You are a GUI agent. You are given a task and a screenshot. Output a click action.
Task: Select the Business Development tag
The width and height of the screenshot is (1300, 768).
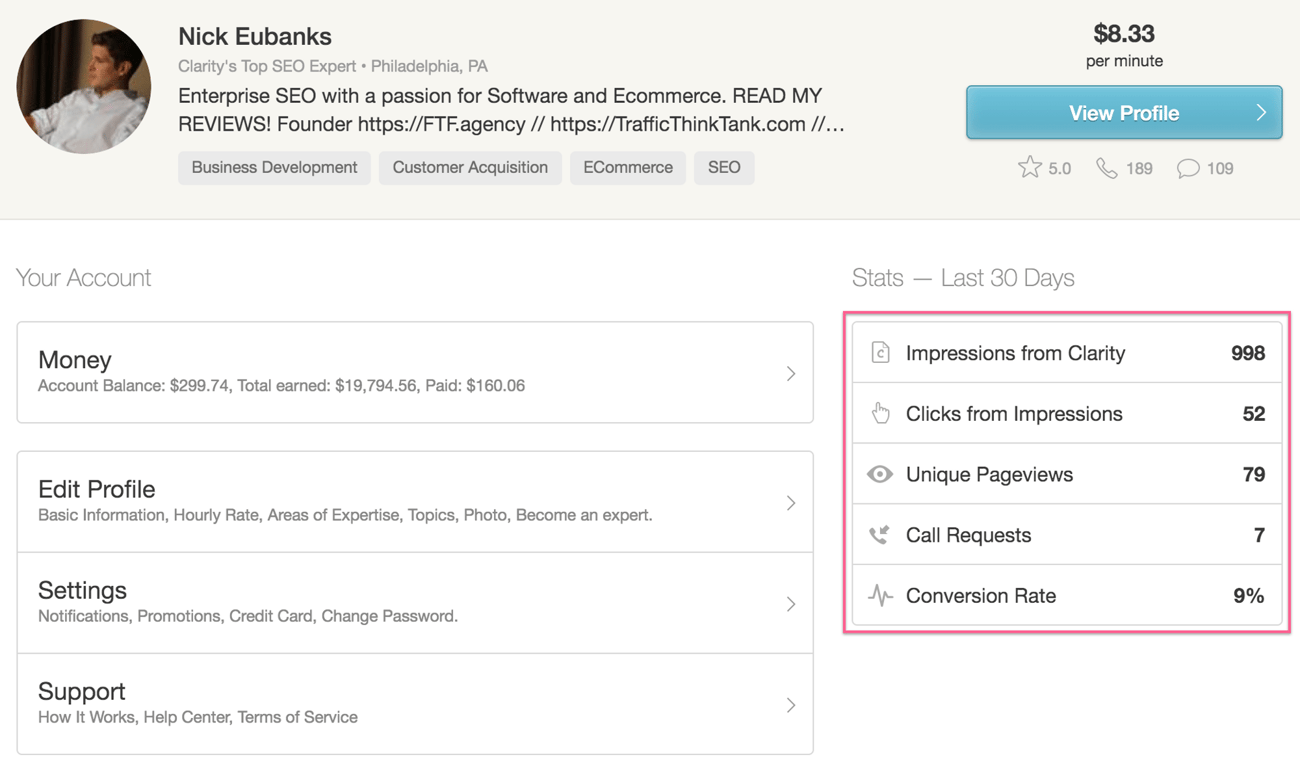pos(274,167)
